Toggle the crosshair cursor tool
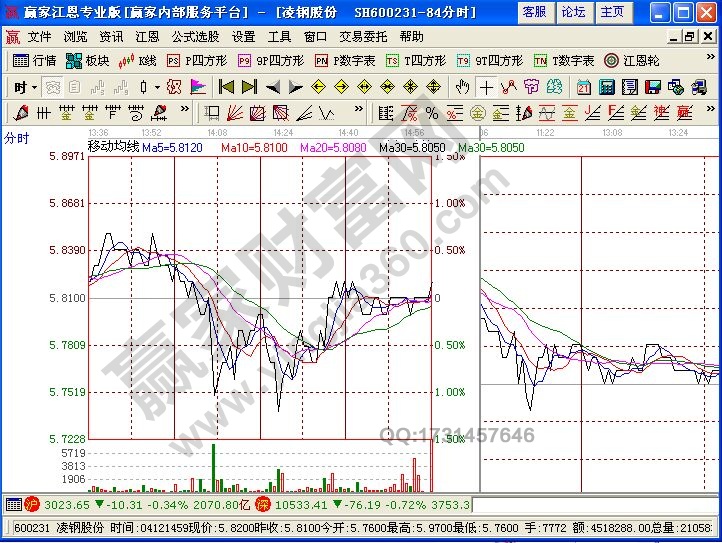Screen dimensions: 722x543 tap(486, 87)
